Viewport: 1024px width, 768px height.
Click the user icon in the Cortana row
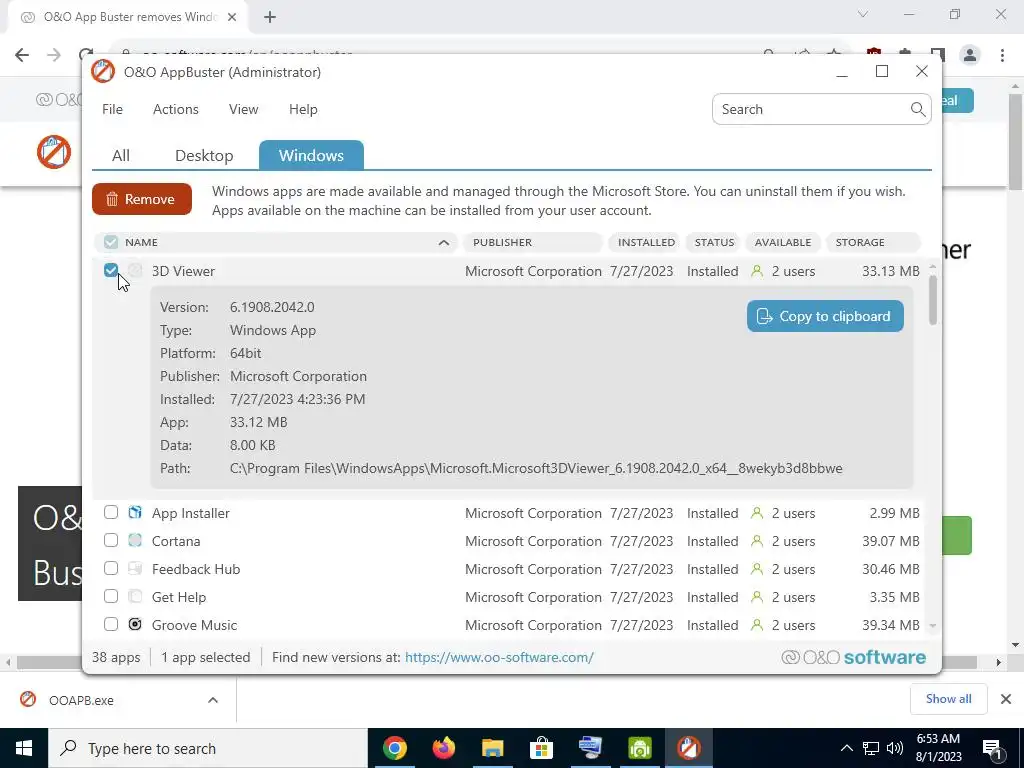pos(757,541)
